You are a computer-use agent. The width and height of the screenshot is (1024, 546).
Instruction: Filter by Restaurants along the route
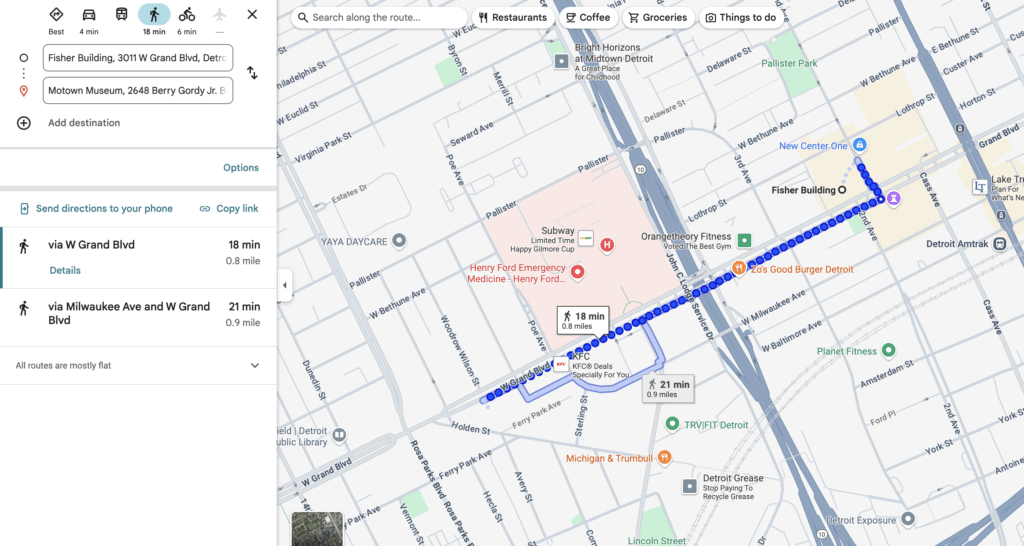click(513, 18)
